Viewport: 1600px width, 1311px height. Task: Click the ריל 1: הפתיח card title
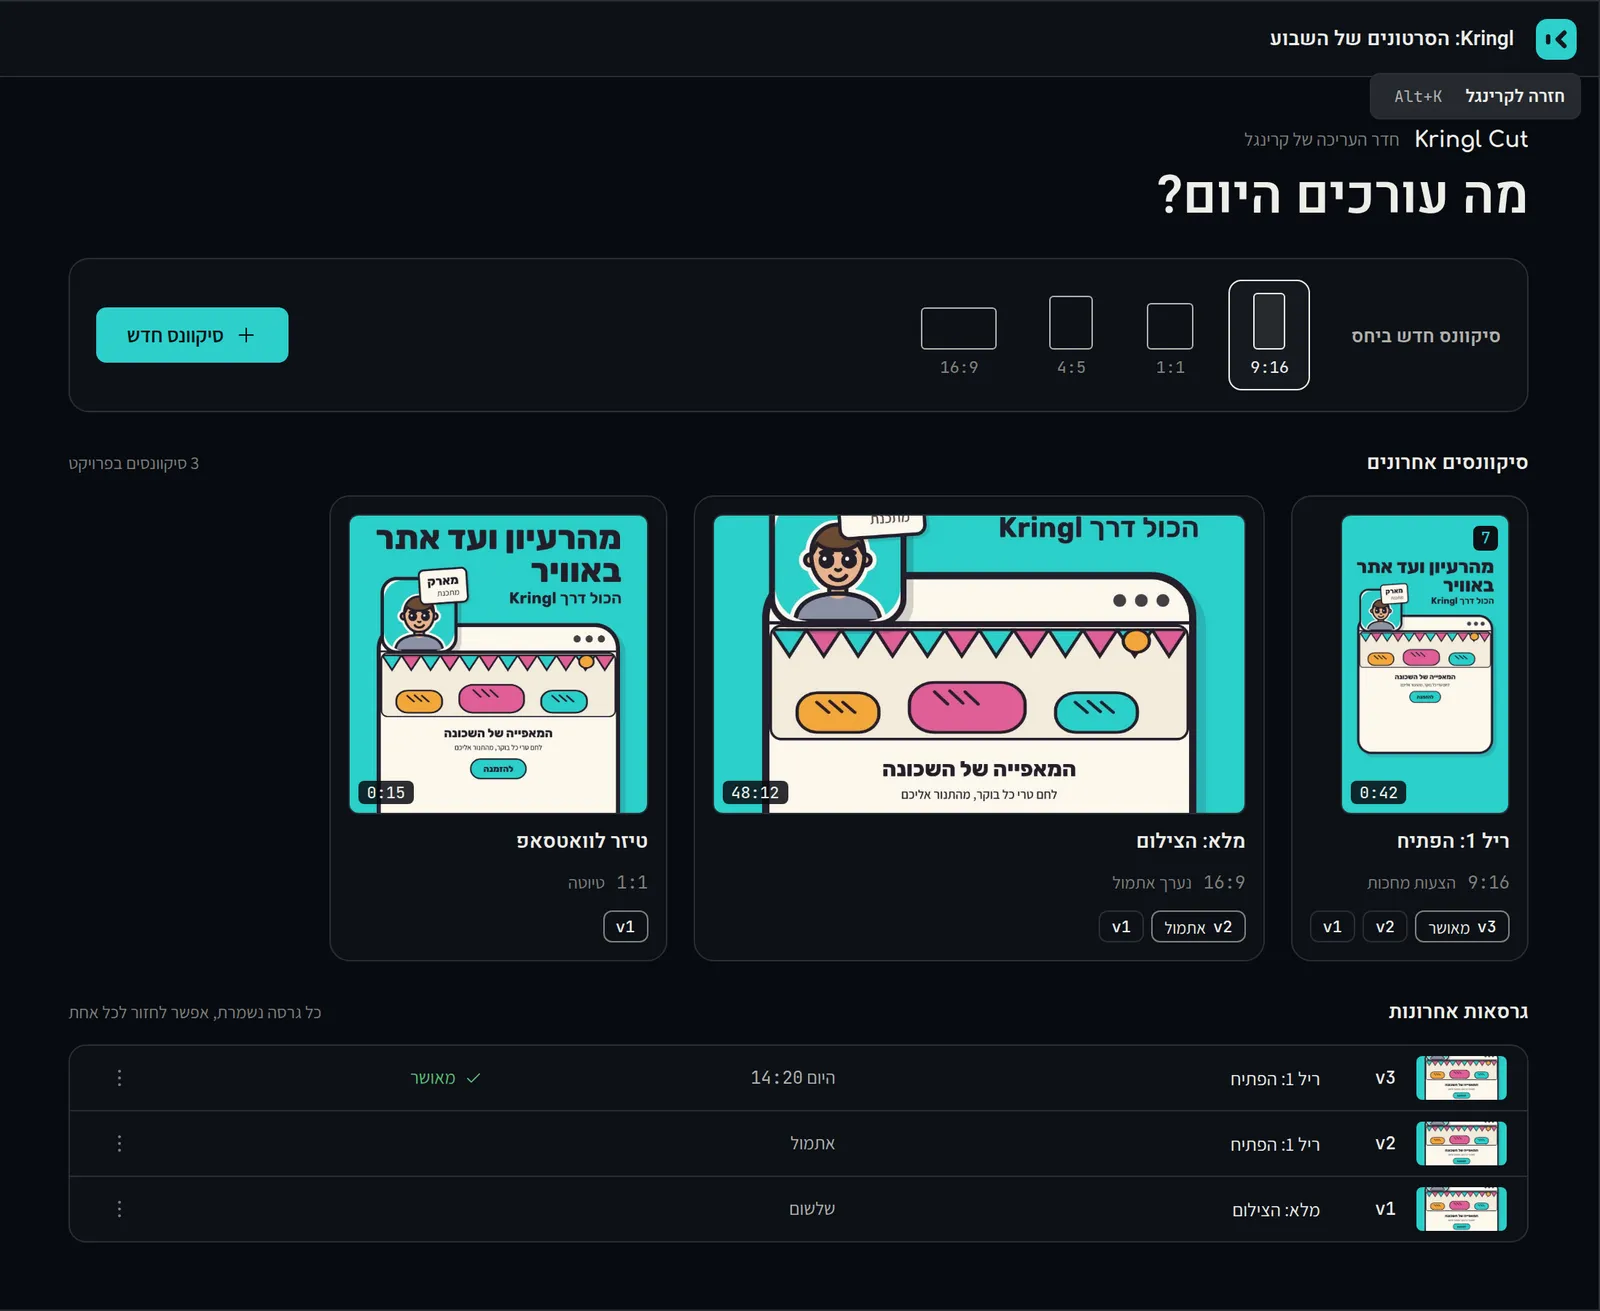click(x=1453, y=841)
